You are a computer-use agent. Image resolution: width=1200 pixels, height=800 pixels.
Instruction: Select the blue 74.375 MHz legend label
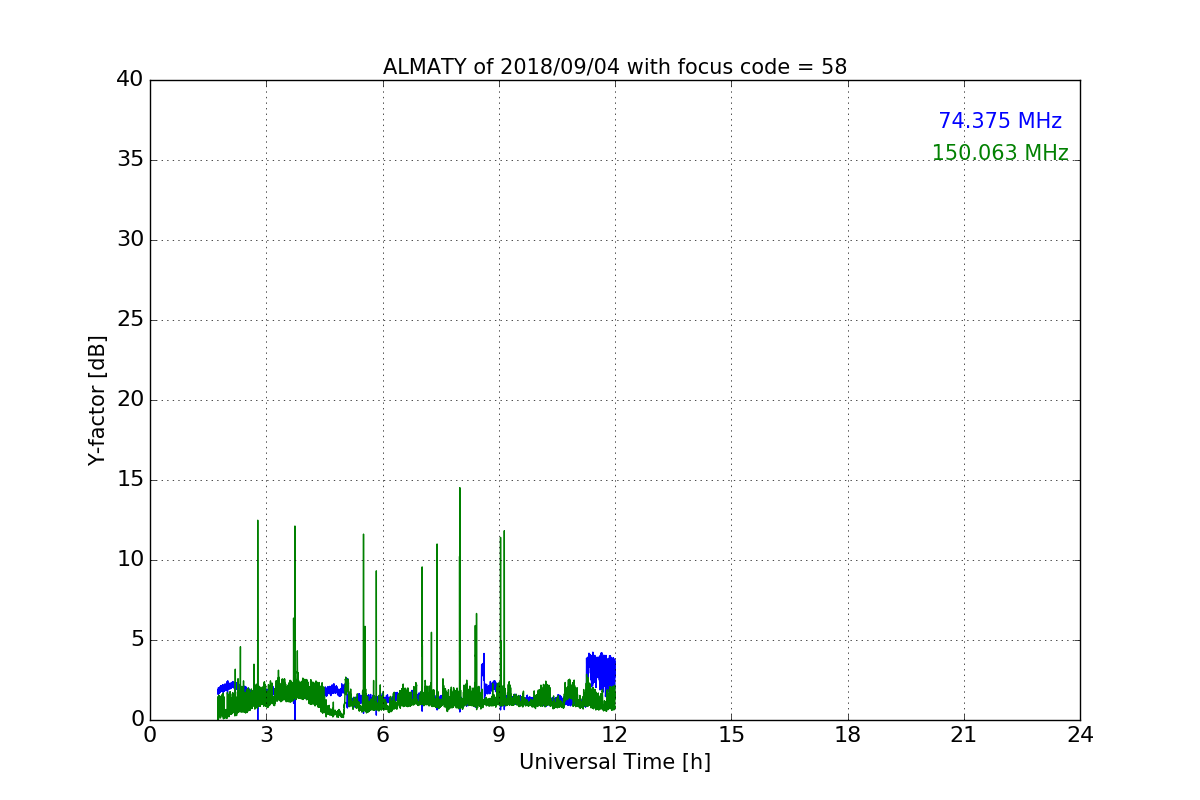click(1000, 121)
